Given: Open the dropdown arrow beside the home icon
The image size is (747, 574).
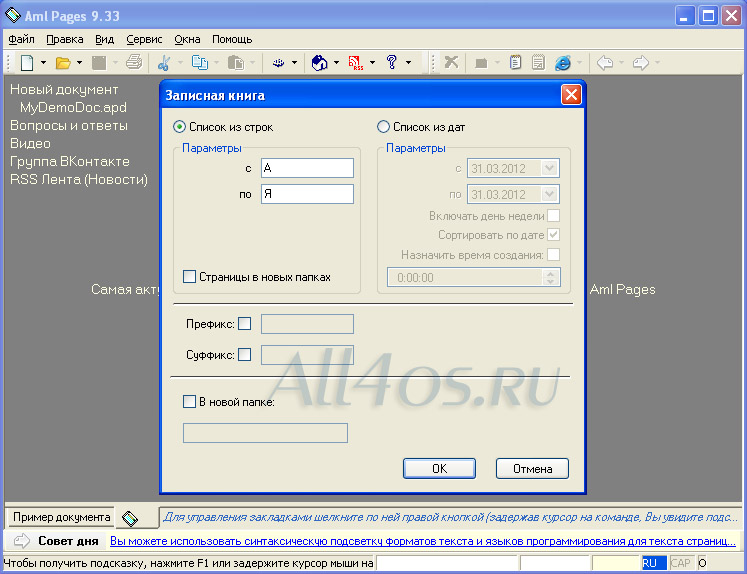Looking at the screenshot, I should [336, 62].
